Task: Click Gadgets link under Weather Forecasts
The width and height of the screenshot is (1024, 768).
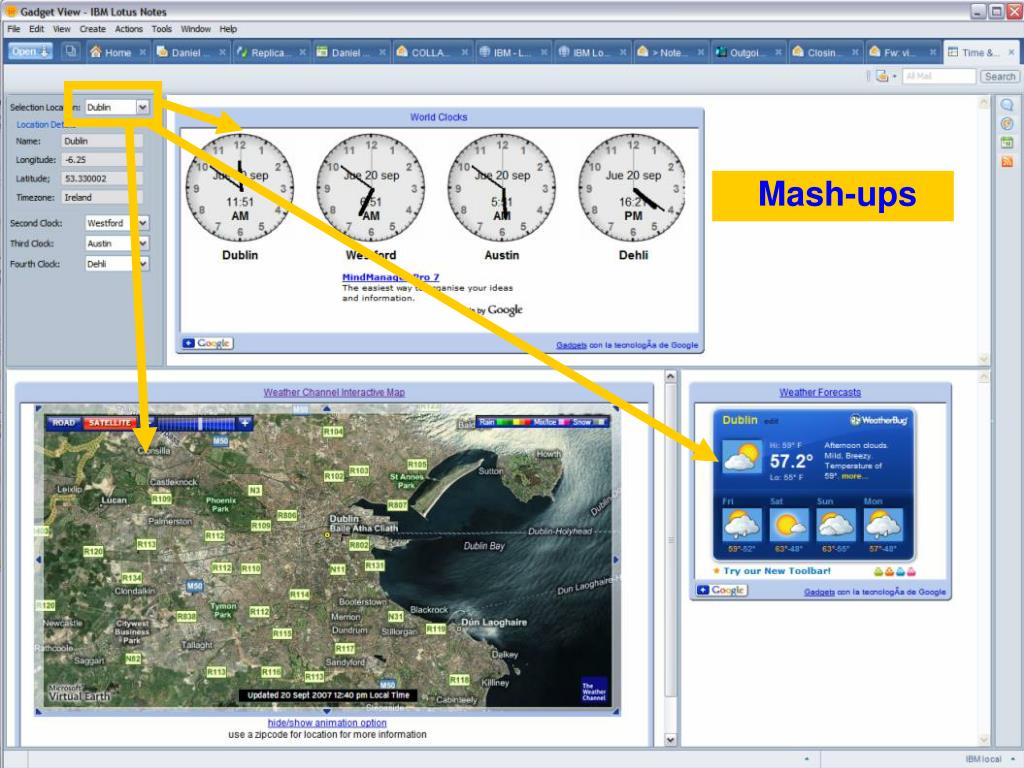Action: 819,592
